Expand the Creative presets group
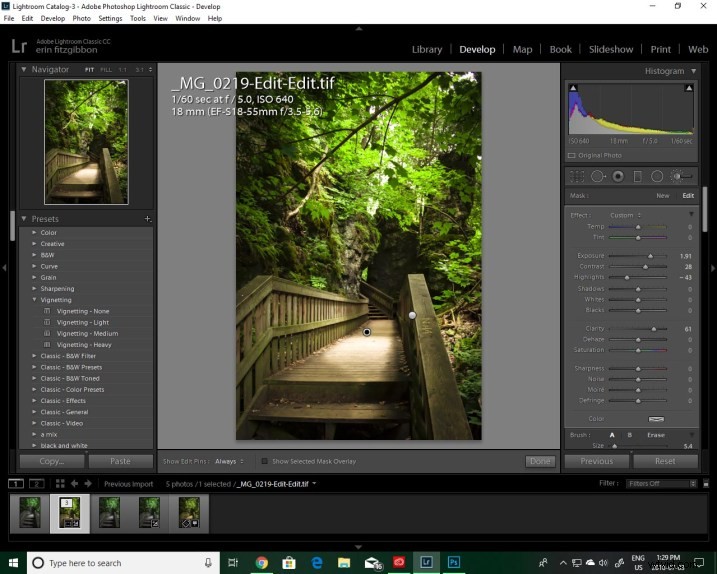The height and width of the screenshot is (574, 717). (x=34, y=244)
